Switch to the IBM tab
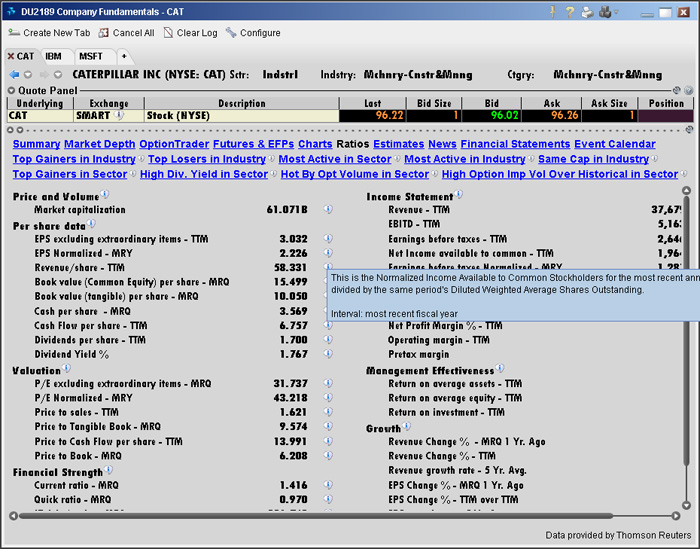The height and width of the screenshot is (549, 700). (53, 56)
